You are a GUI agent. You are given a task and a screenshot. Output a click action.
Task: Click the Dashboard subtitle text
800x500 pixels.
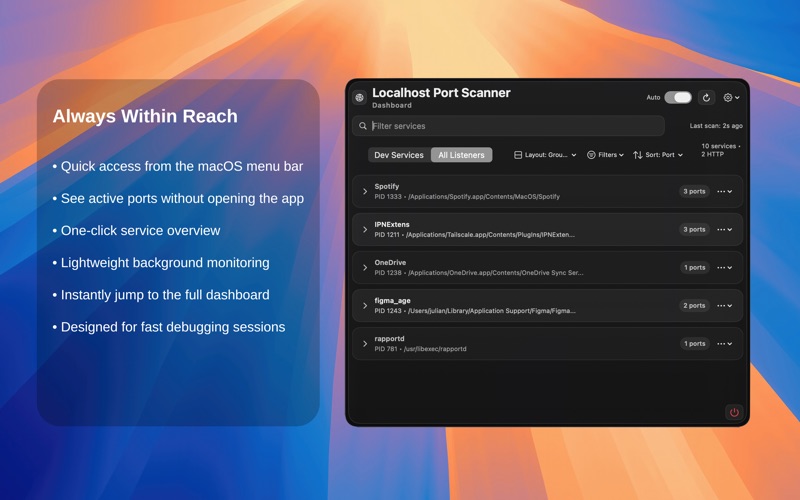click(x=392, y=105)
